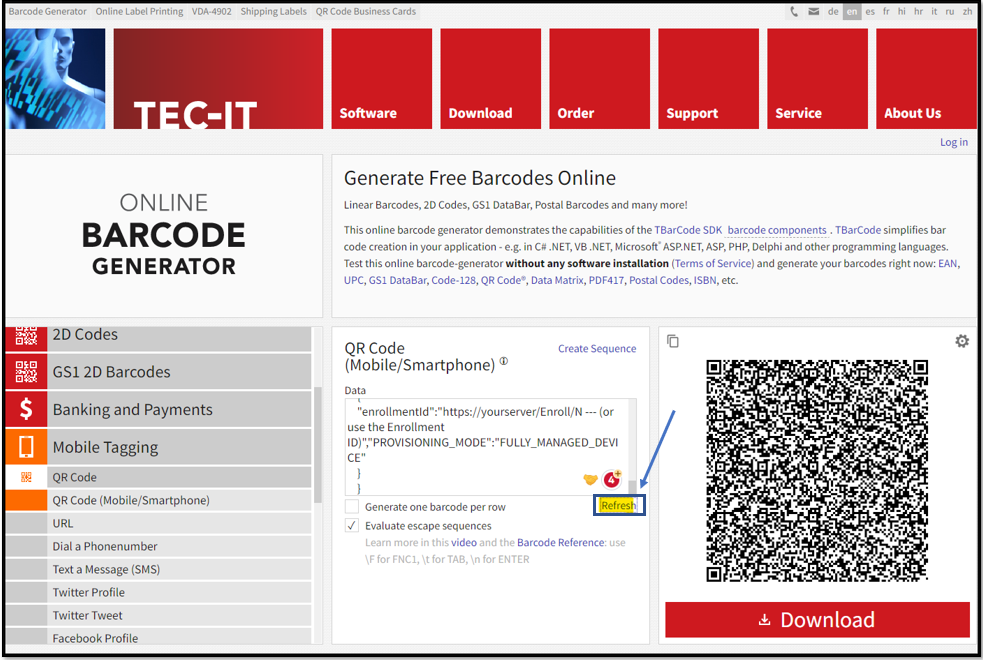983x660 pixels.
Task: Switch language to French (fr)
Action: tap(886, 11)
